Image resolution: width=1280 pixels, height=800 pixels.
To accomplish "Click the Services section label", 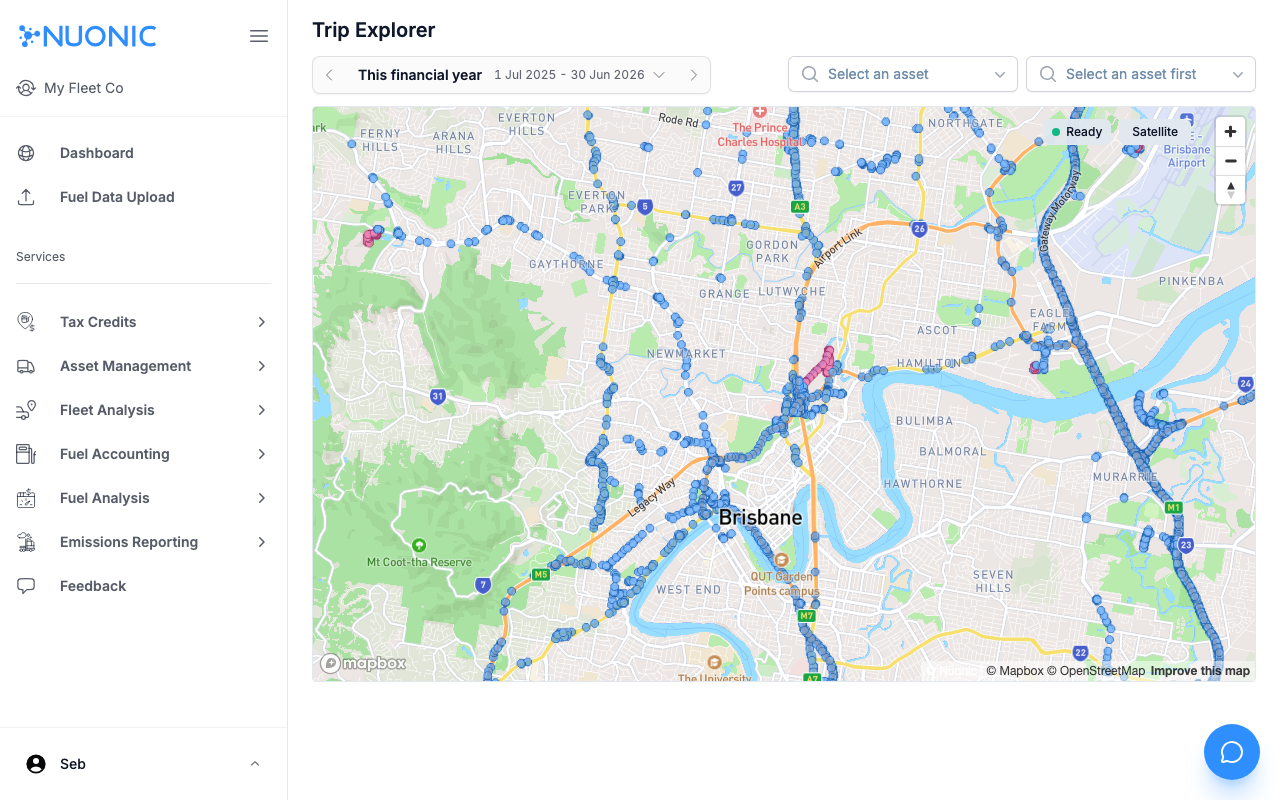I will [x=41, y=257].
